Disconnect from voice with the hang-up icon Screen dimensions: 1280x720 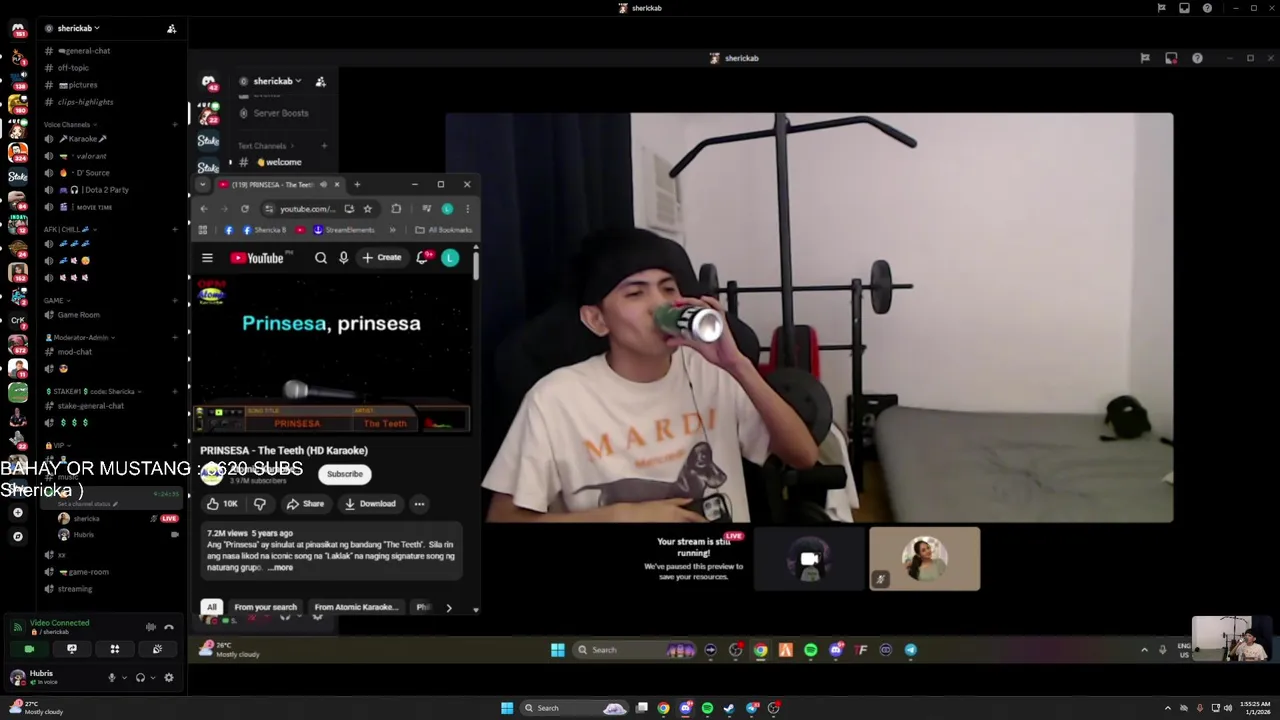coord(169,627)
